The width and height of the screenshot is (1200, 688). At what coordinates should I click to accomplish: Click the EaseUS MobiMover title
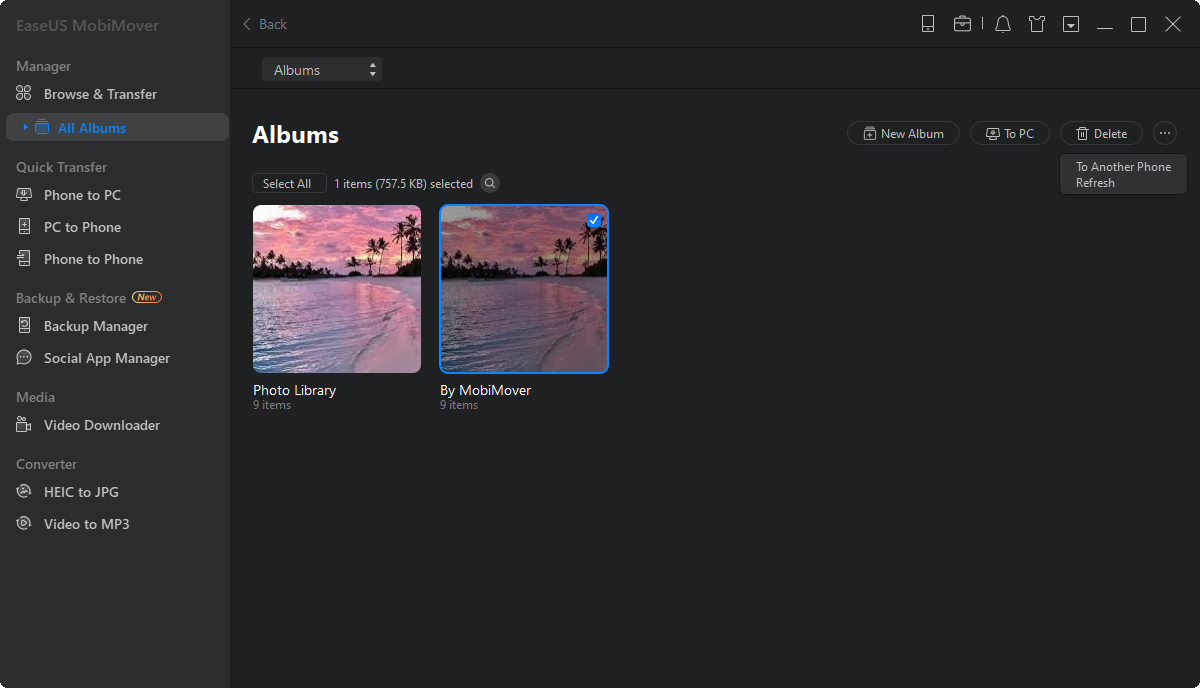click(x=87, y=25)
